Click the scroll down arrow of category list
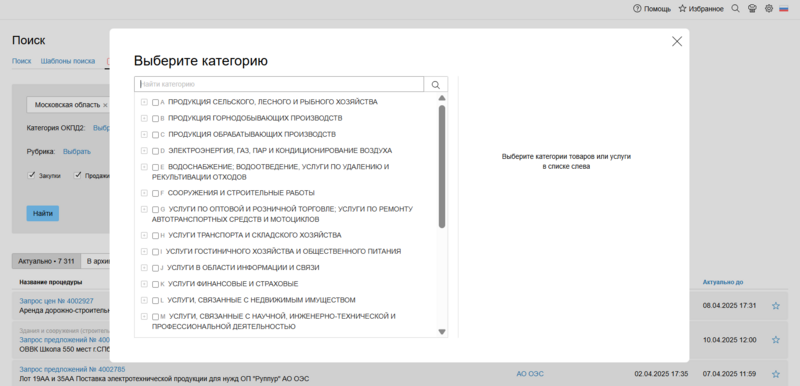 click(442, 332)
